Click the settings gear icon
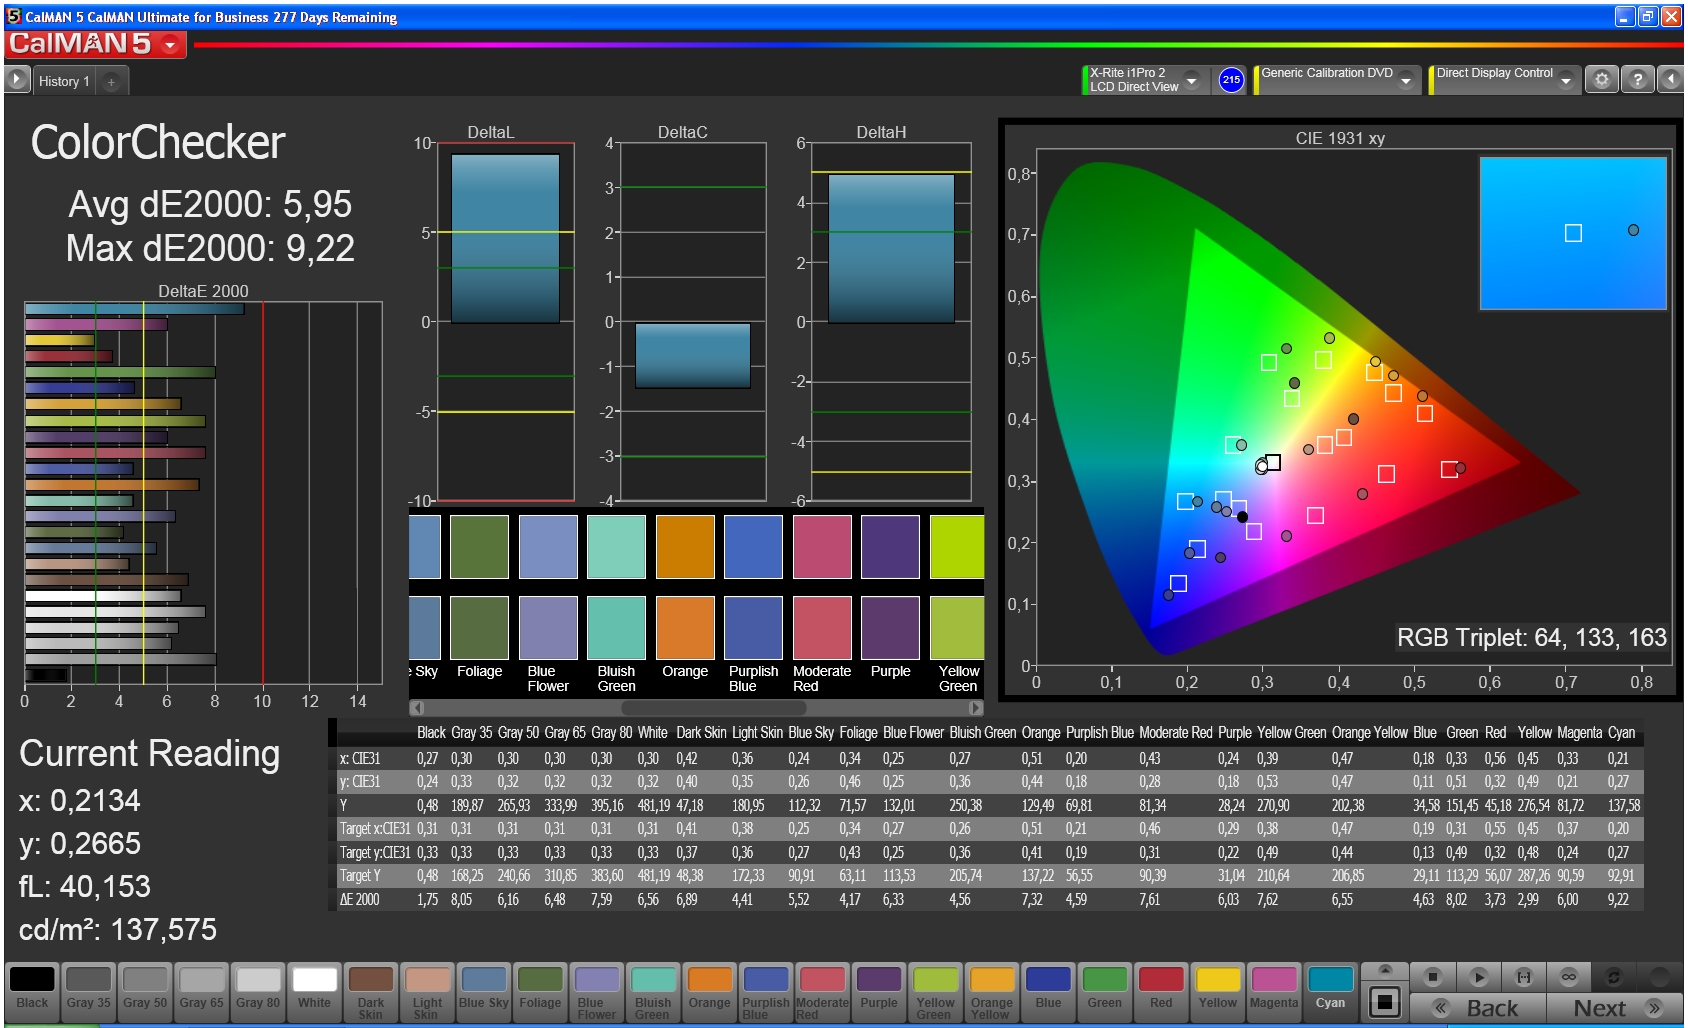The image size is (1688, 1028). click(x=1601, y=80)
